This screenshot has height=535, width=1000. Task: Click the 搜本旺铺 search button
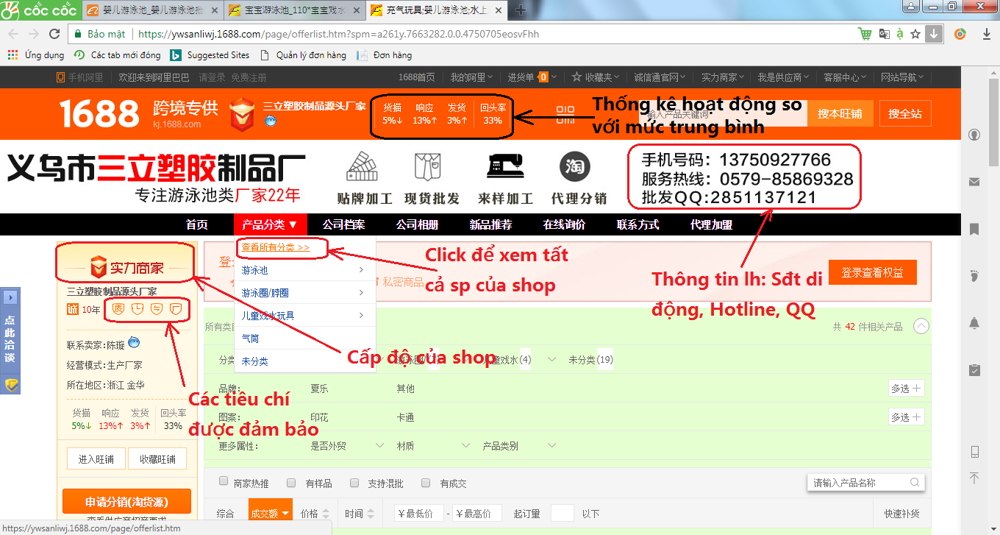(840, 114)
